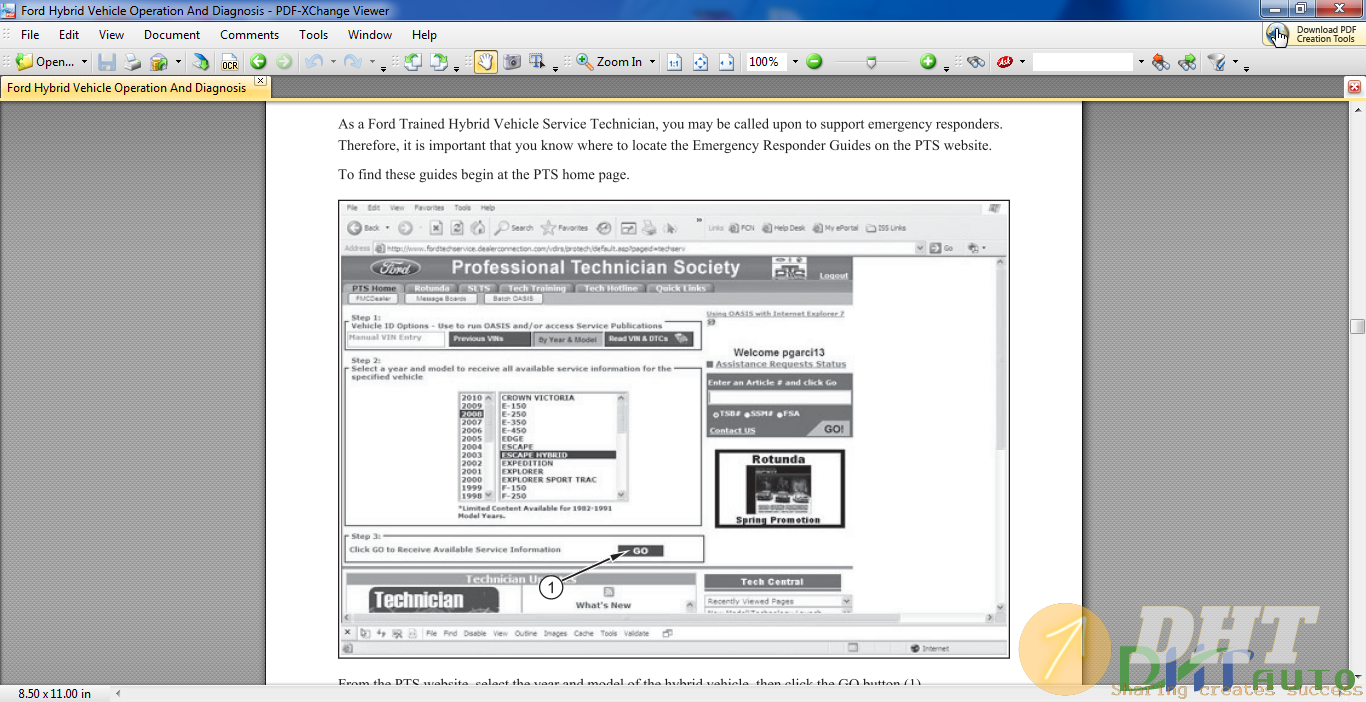
Task: Close the Ford Hybrid Vehicle document tab
Action: [260, 80]
